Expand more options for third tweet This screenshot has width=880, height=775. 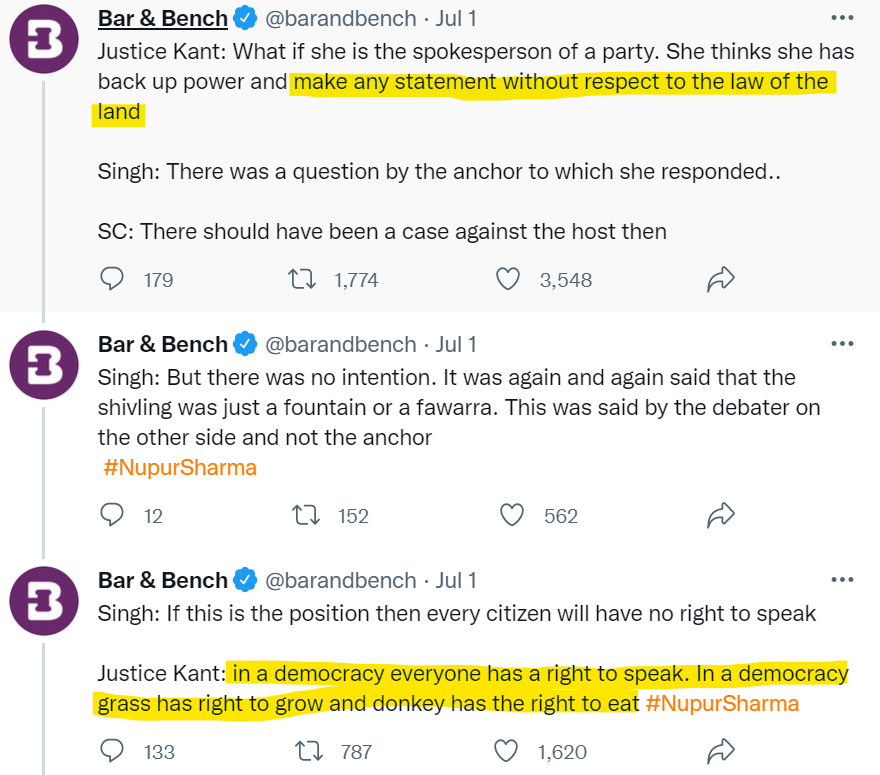pyautogui.click(x=842, y=580)
